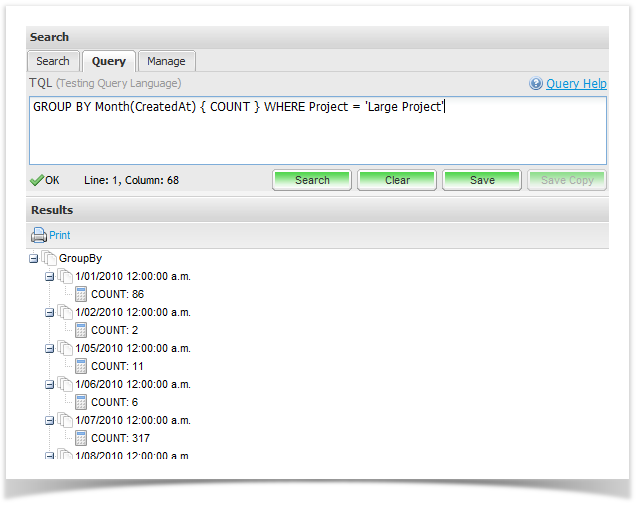Click the calculator icon beside COUNT: 2
The width and height of the screenshot is (643, 508).
[x=81, y=330]
